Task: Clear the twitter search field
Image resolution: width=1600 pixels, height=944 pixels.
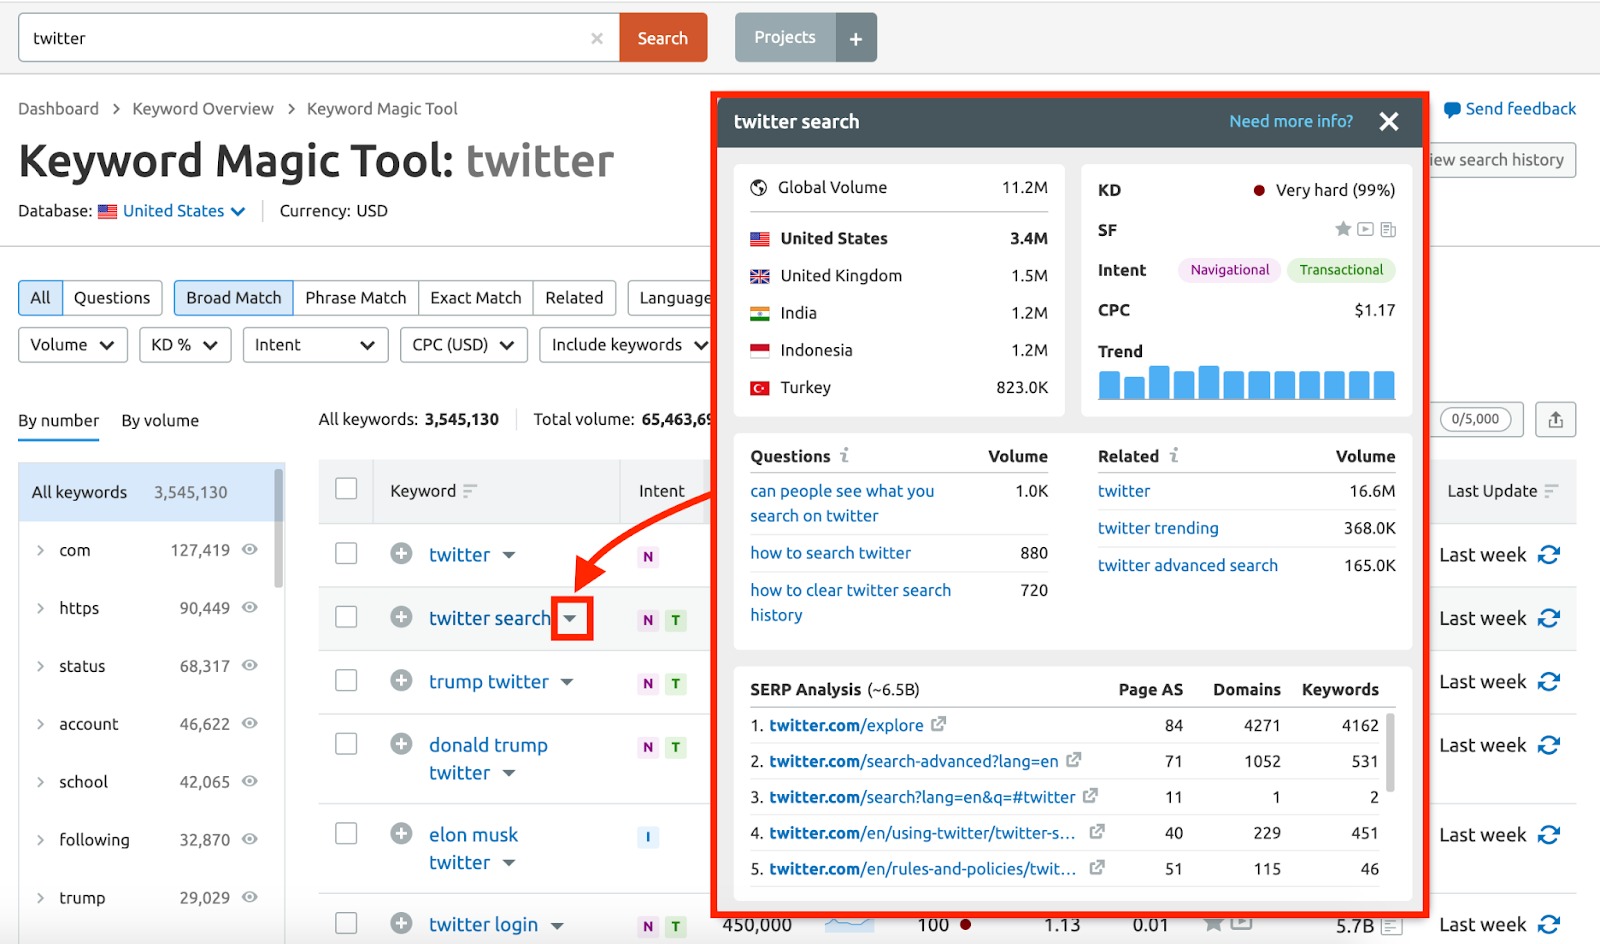Action: 597,38
